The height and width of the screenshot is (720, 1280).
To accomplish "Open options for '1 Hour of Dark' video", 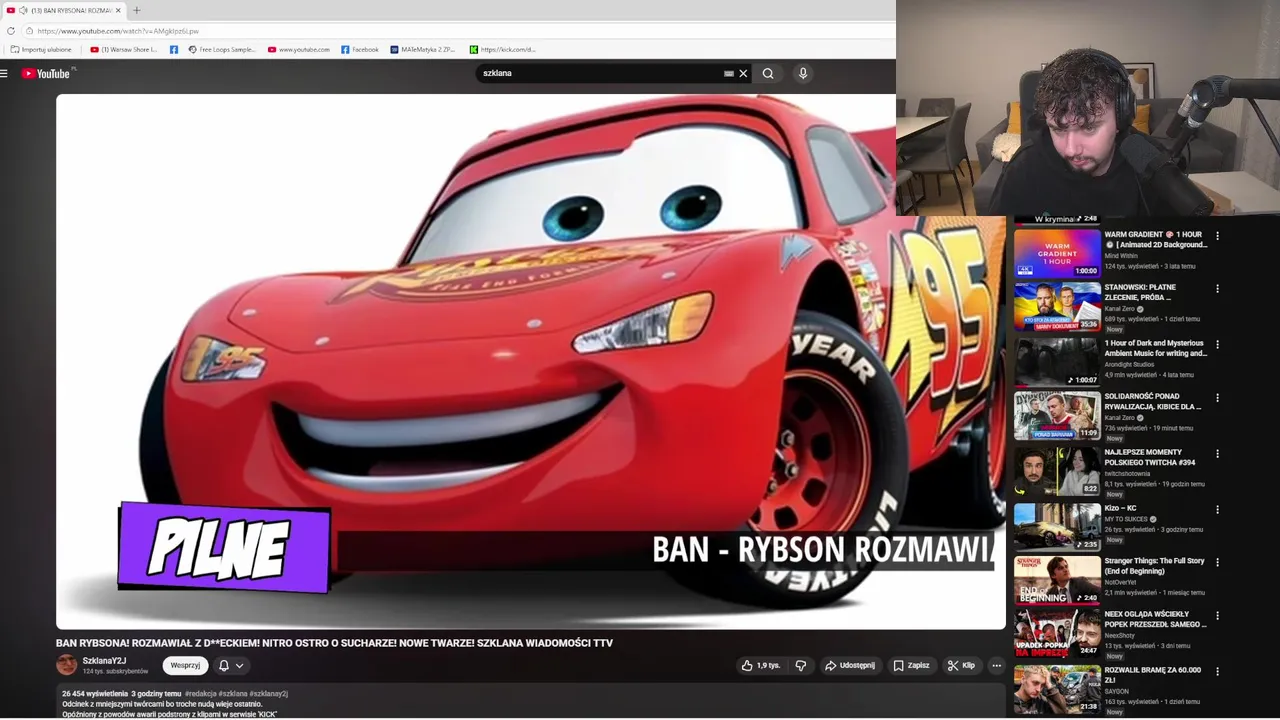I will (1217, 345).
